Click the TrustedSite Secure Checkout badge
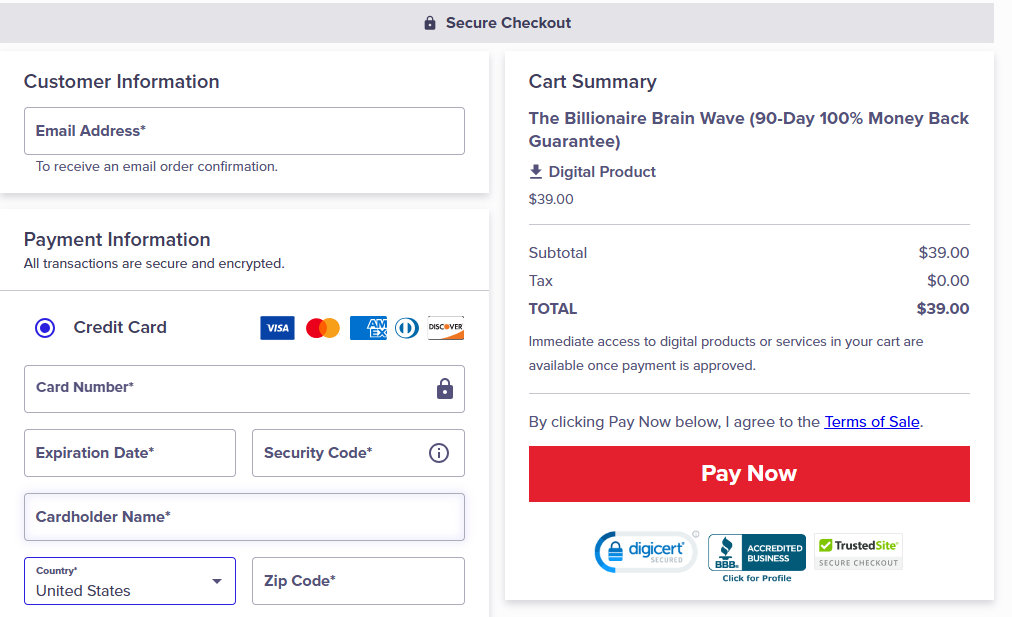Image resolution: width=1012 pixels, height=617 pixels. coord(859,551)
